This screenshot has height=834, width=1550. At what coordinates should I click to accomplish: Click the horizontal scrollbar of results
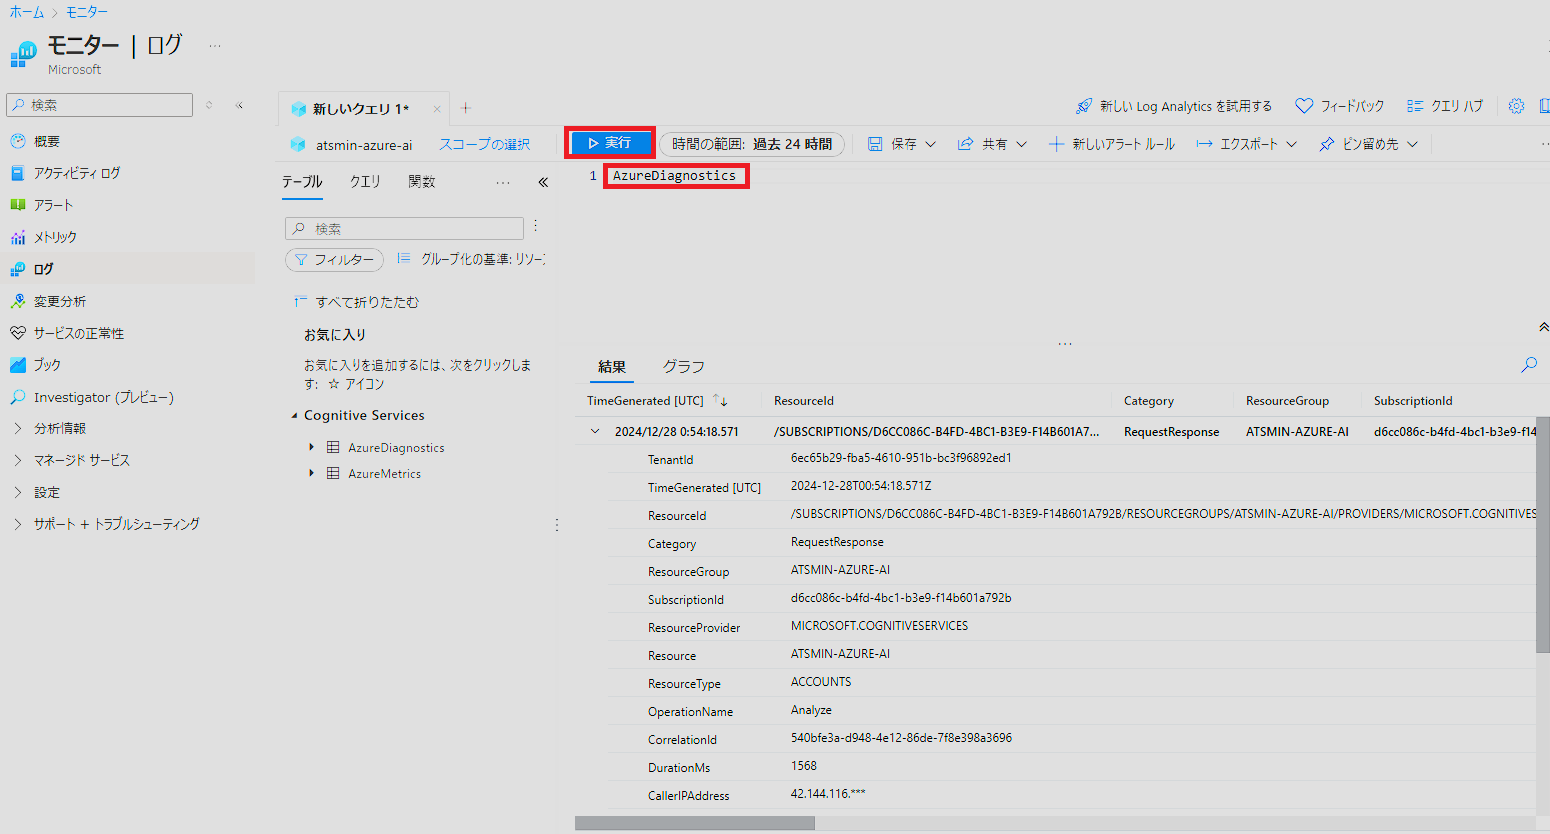695,823
